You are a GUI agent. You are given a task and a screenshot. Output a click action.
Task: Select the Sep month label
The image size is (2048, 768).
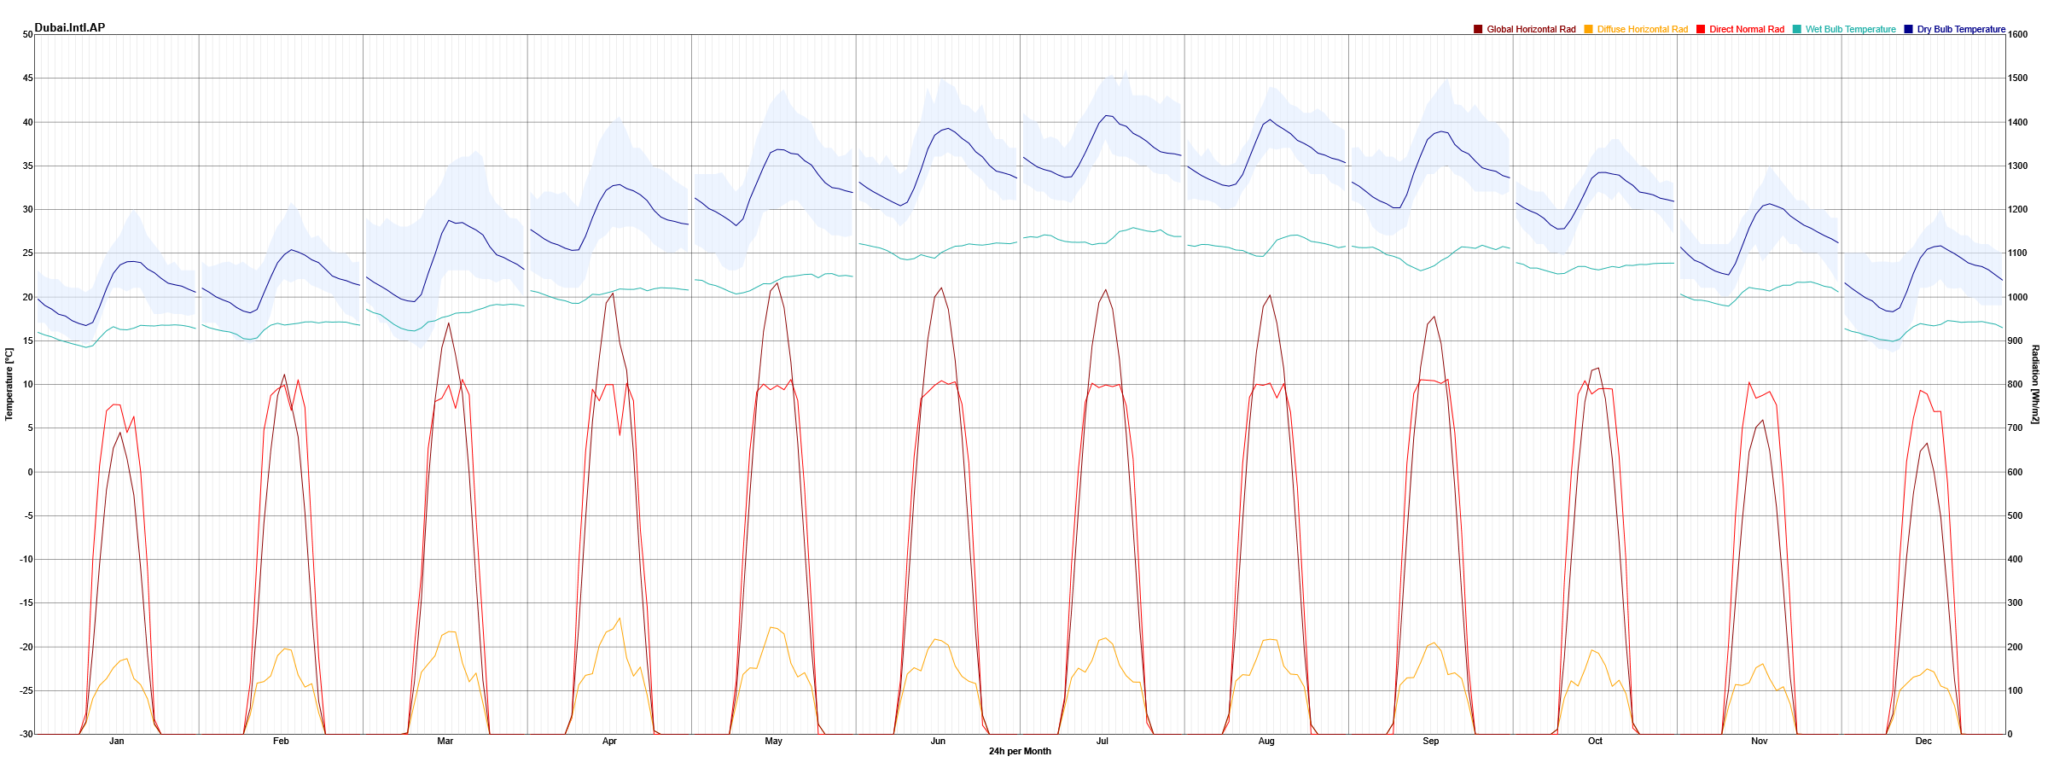pos(1430,741)
